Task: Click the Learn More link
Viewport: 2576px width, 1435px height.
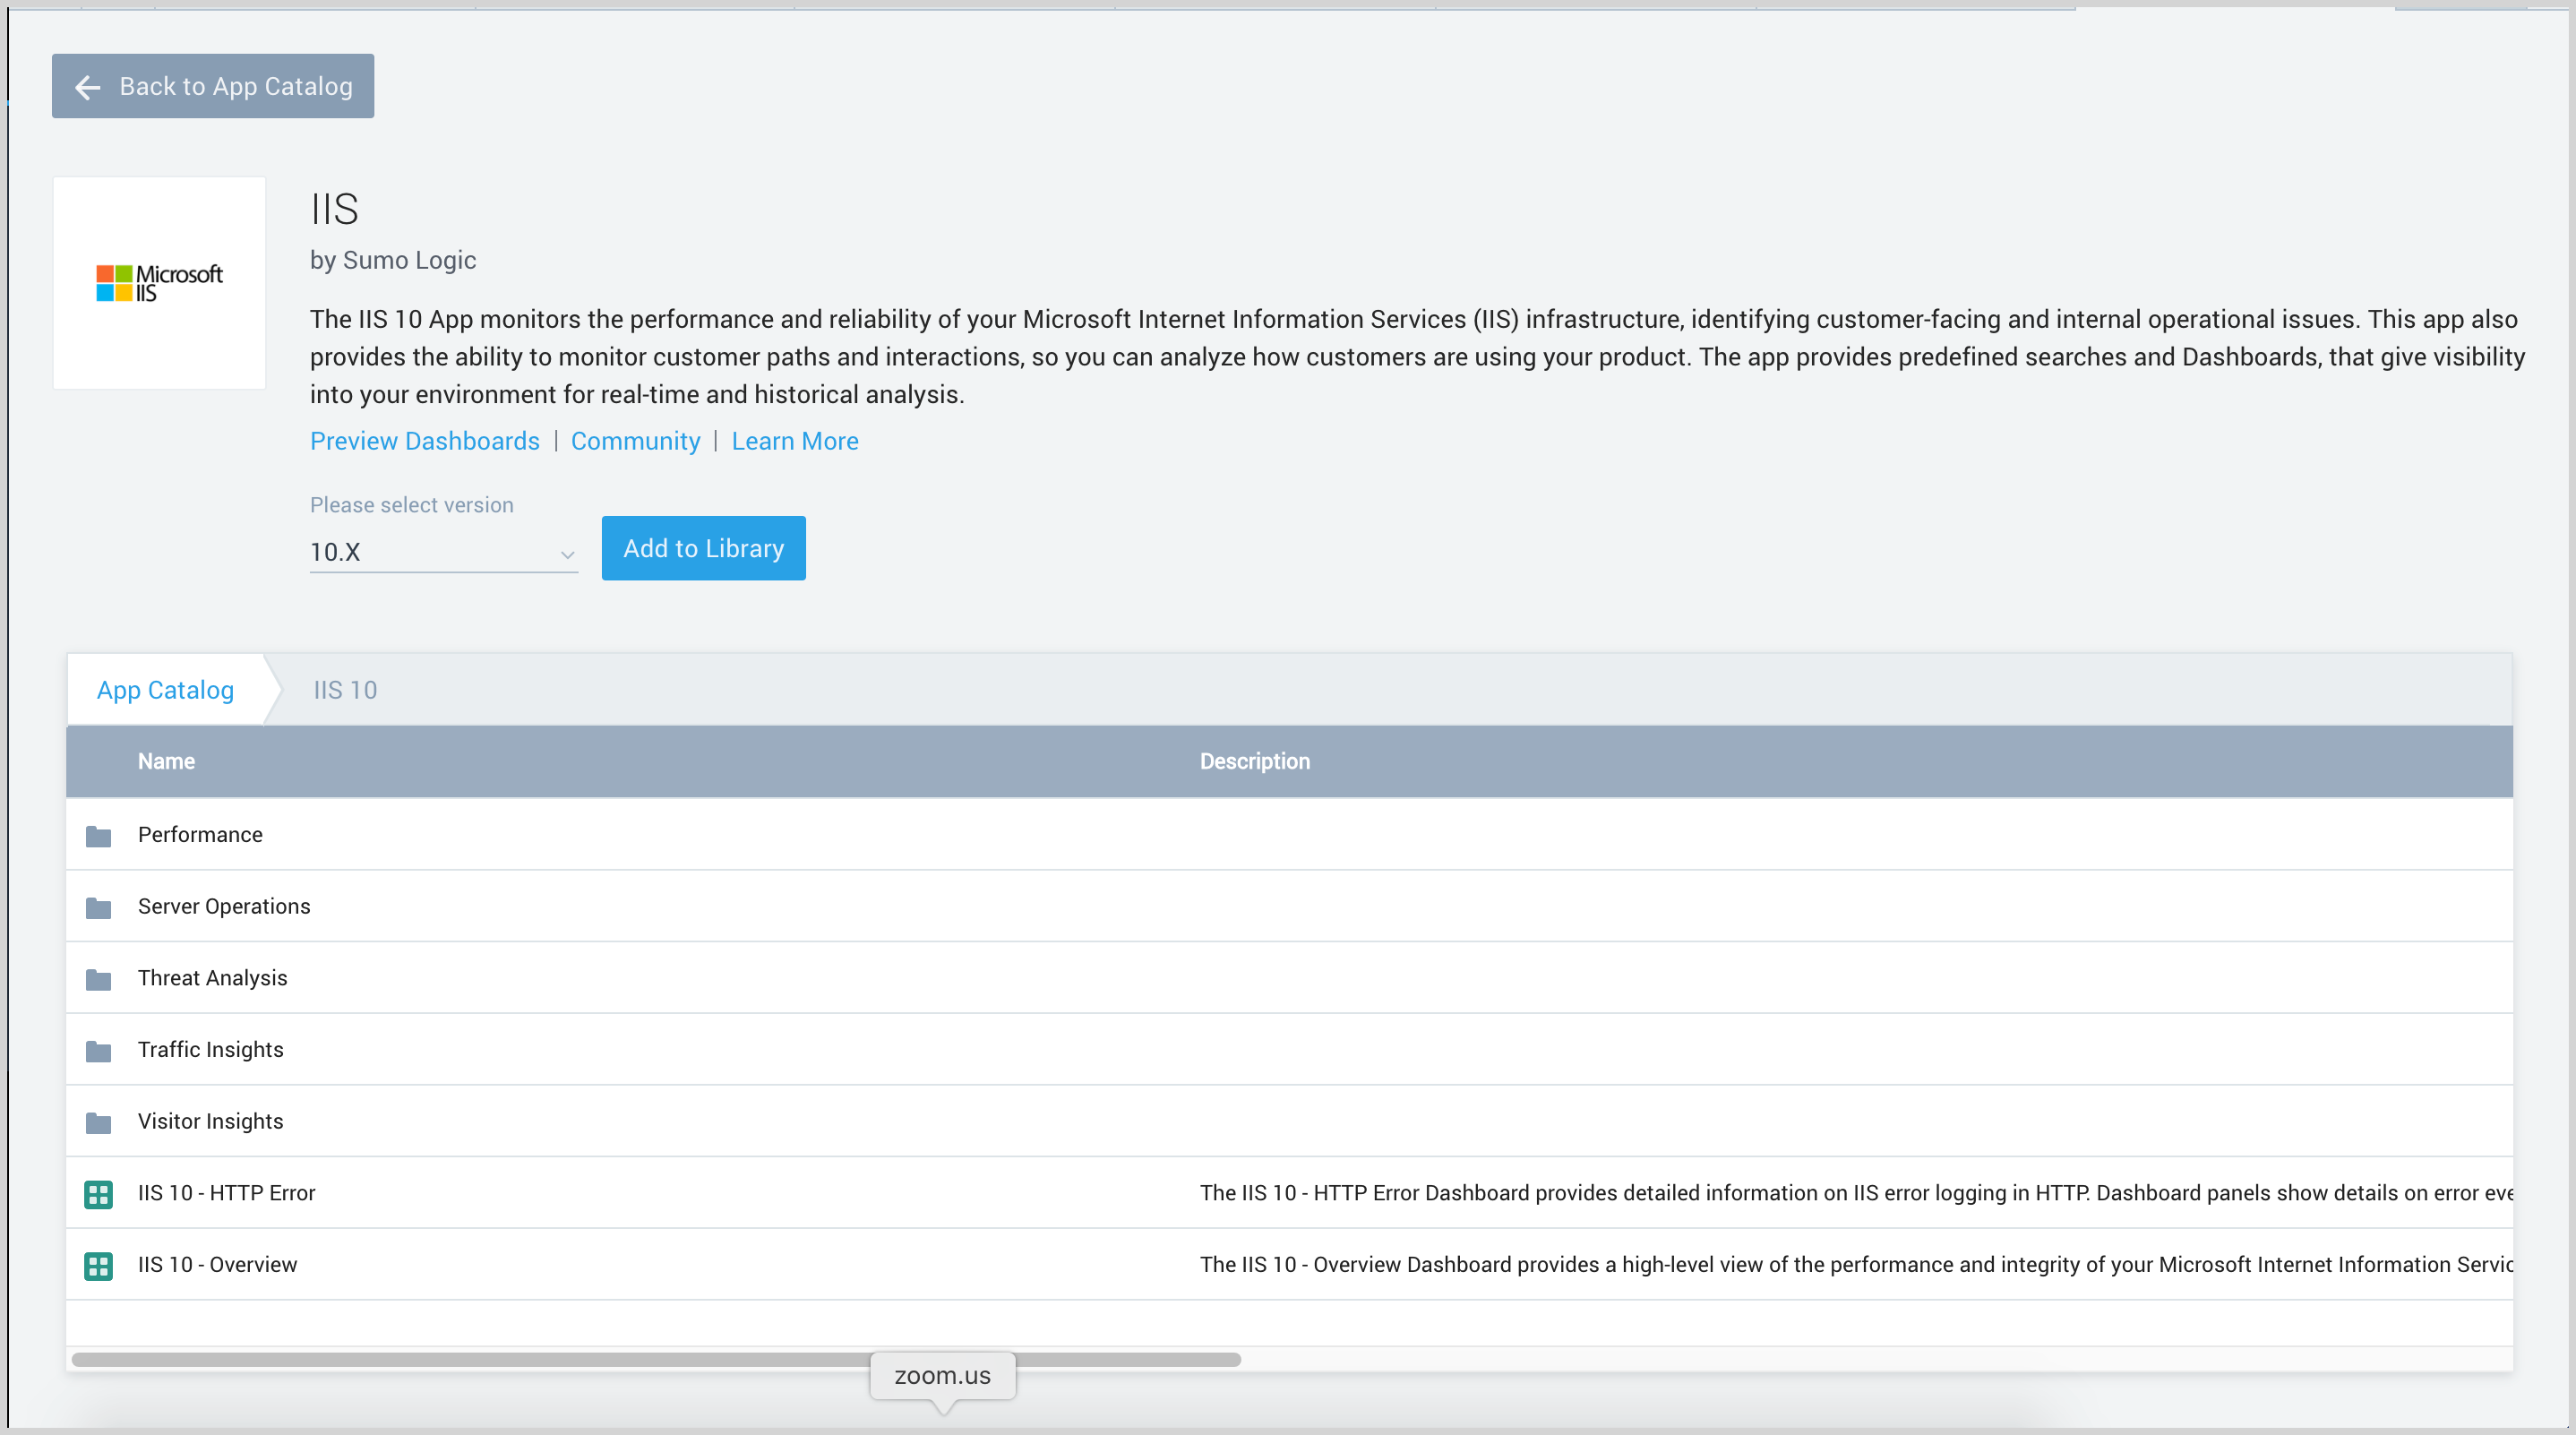Action: pos(794,441)
